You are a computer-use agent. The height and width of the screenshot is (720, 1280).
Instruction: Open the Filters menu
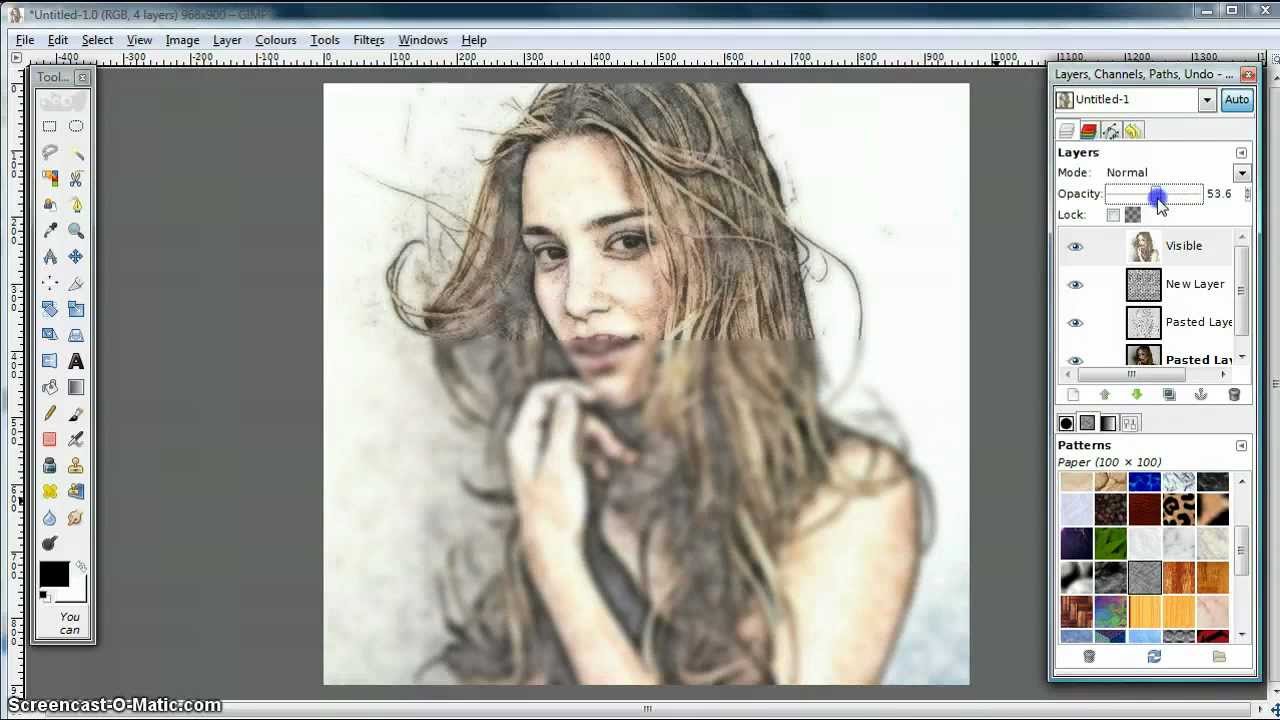(368, 40)
